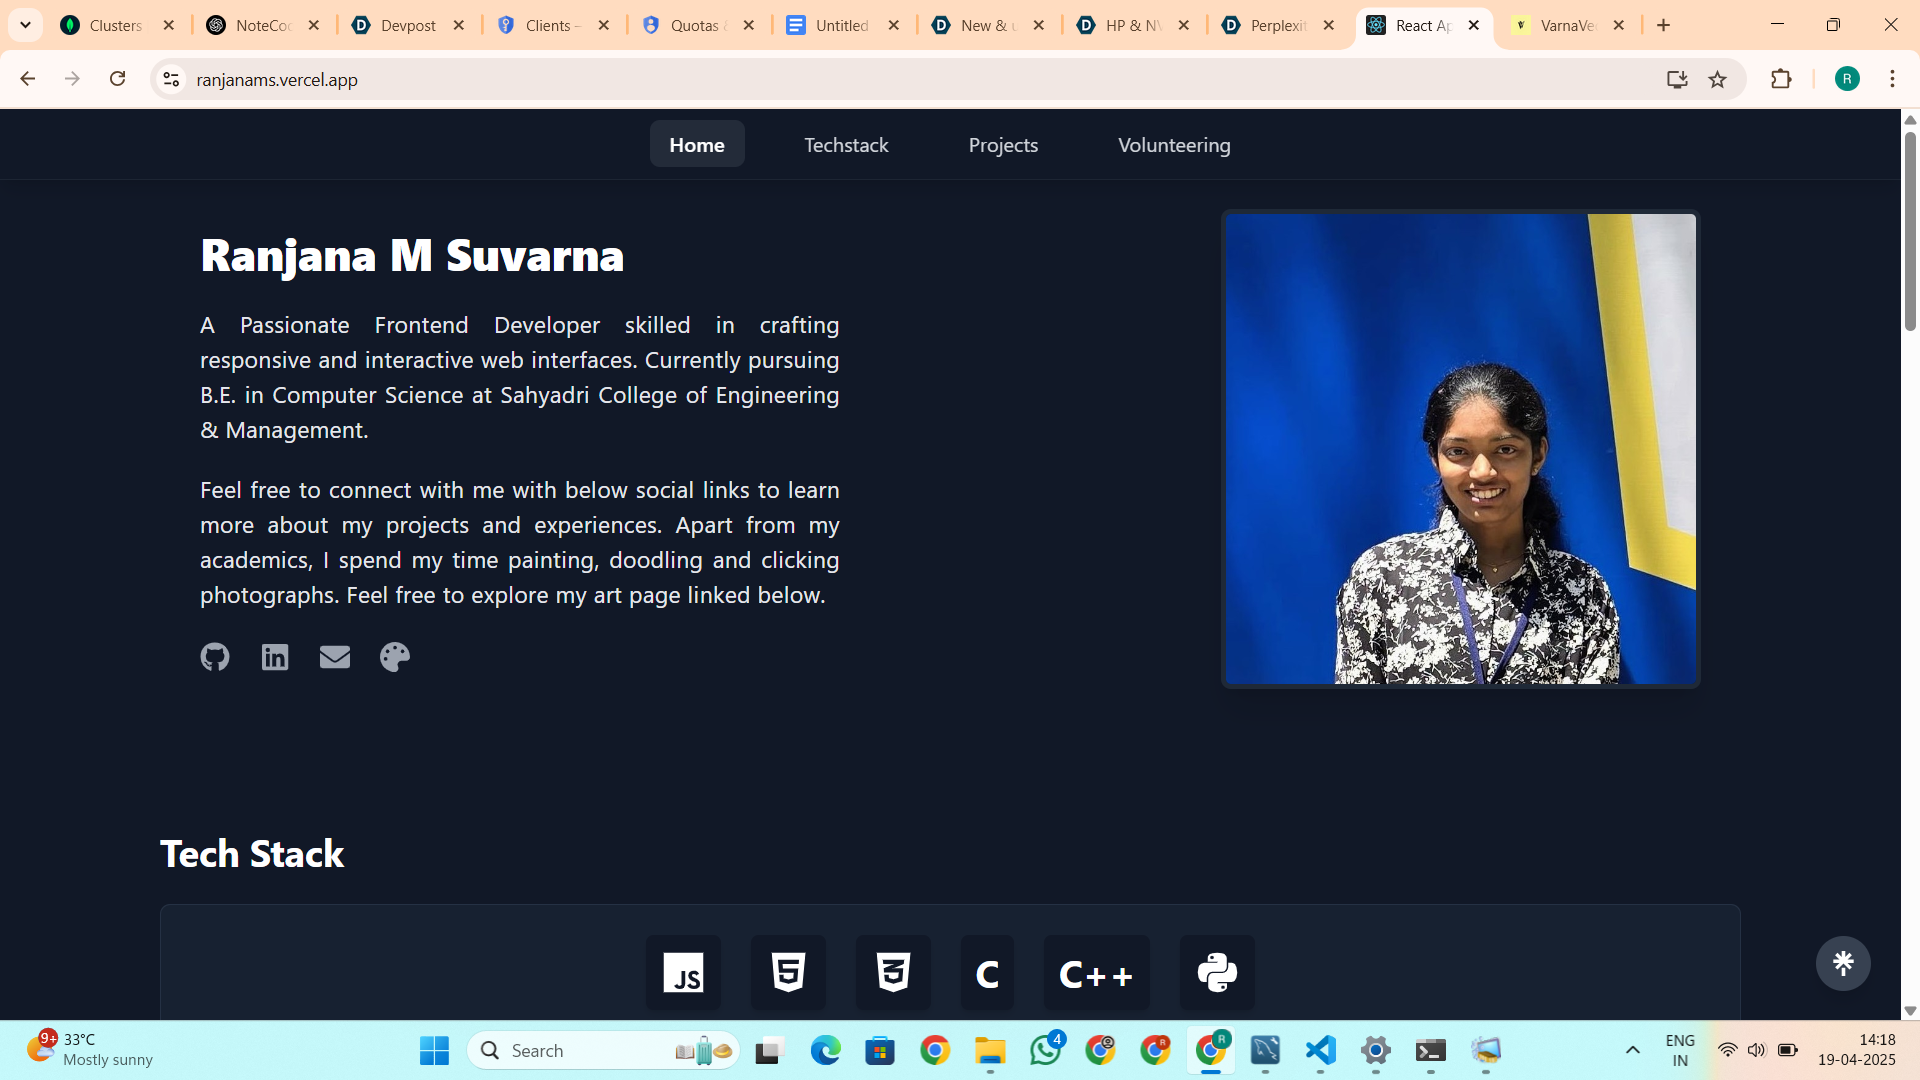Open the GitHub profile icon link
Viewport: 1920px width, 1080px height.
pyautogui.click(x=215, y=657)
